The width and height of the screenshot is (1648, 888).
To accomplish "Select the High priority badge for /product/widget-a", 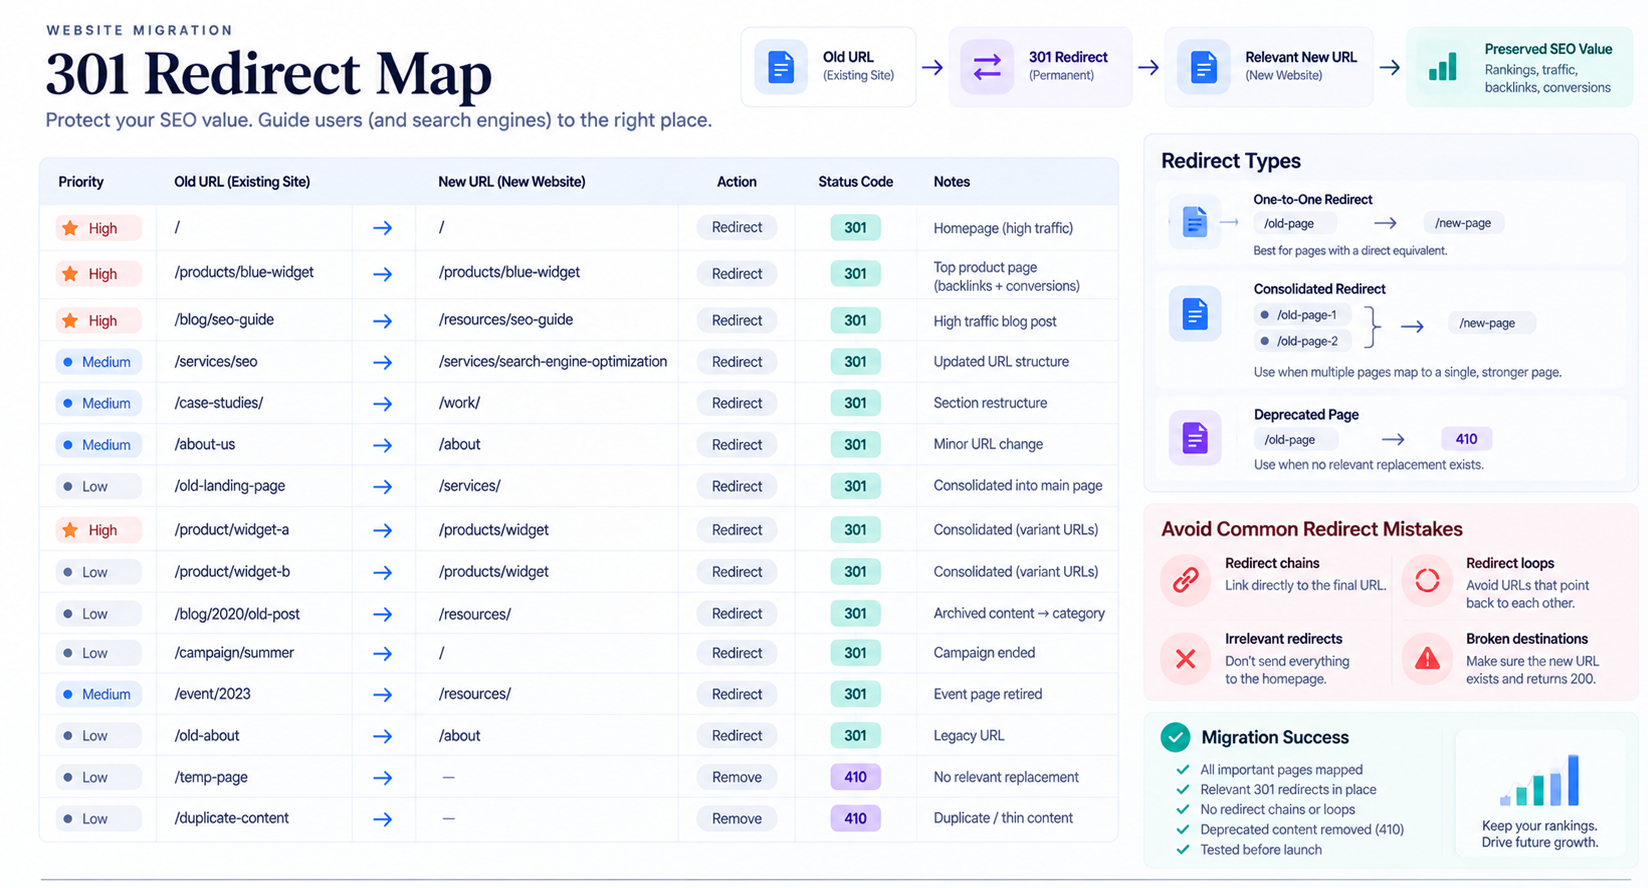I will (98, 530).
